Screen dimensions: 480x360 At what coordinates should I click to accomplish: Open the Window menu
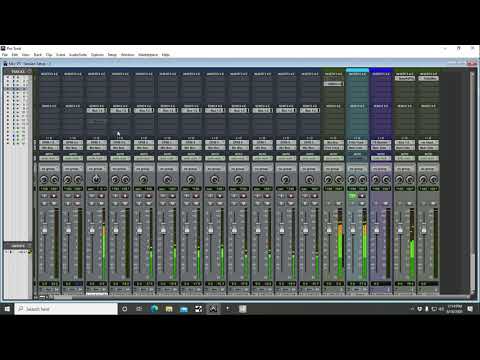coord(127,55)
